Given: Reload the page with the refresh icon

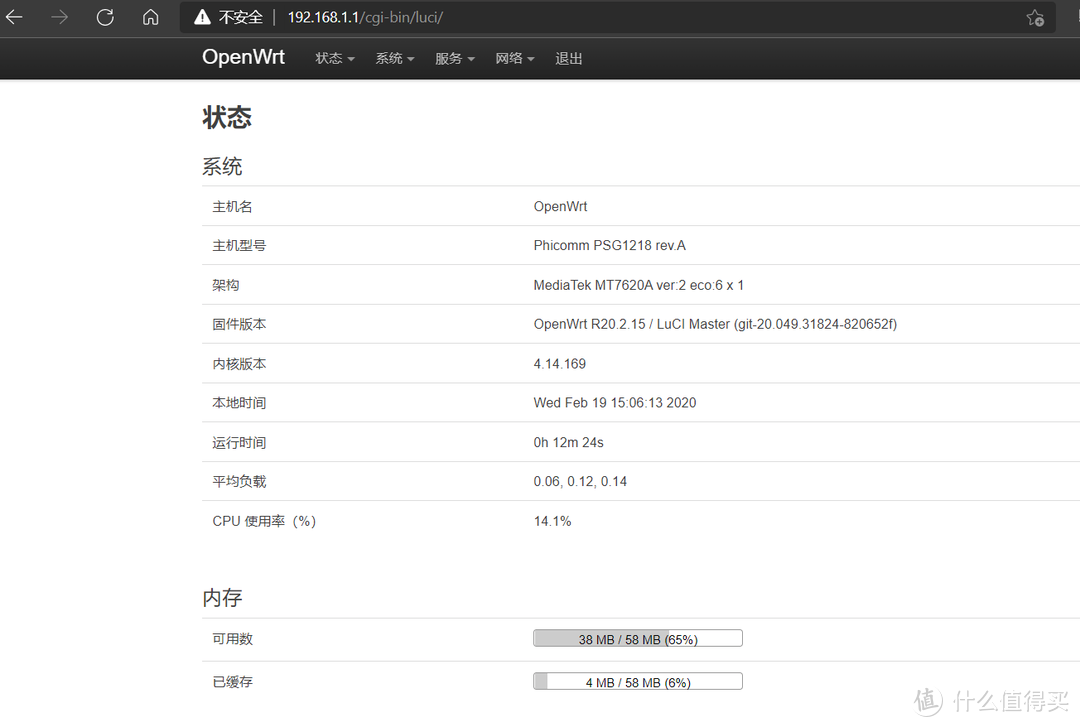Looking at the screenshot, I should pos(104,17).
